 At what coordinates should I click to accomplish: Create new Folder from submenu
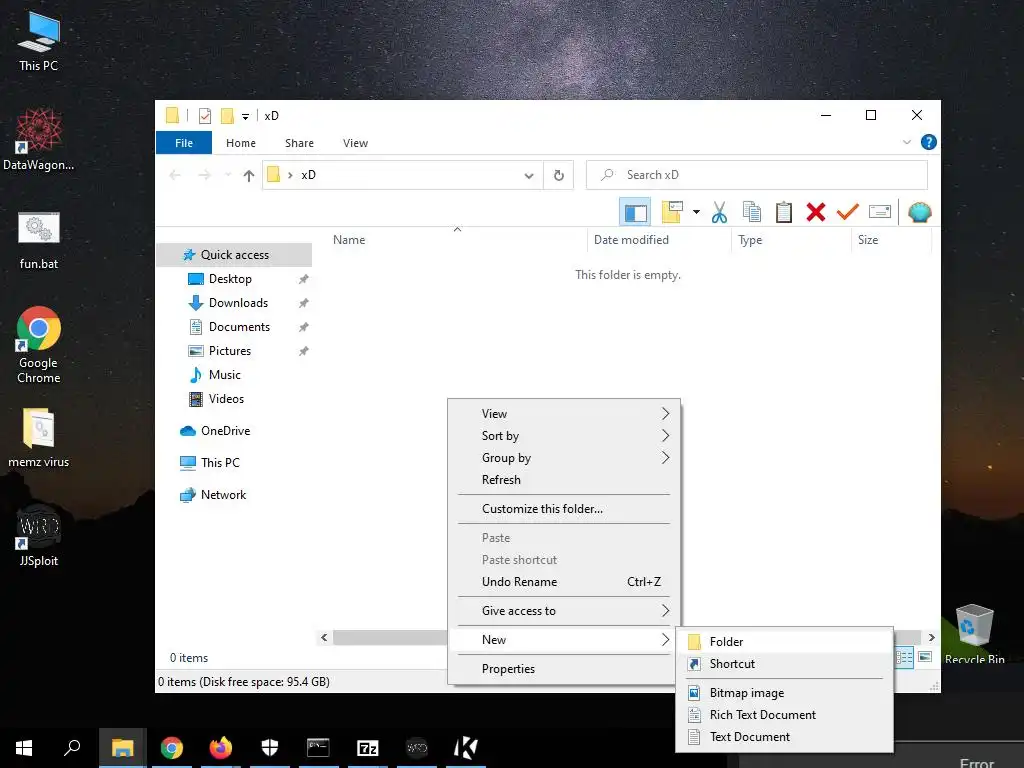coord(784,642)
